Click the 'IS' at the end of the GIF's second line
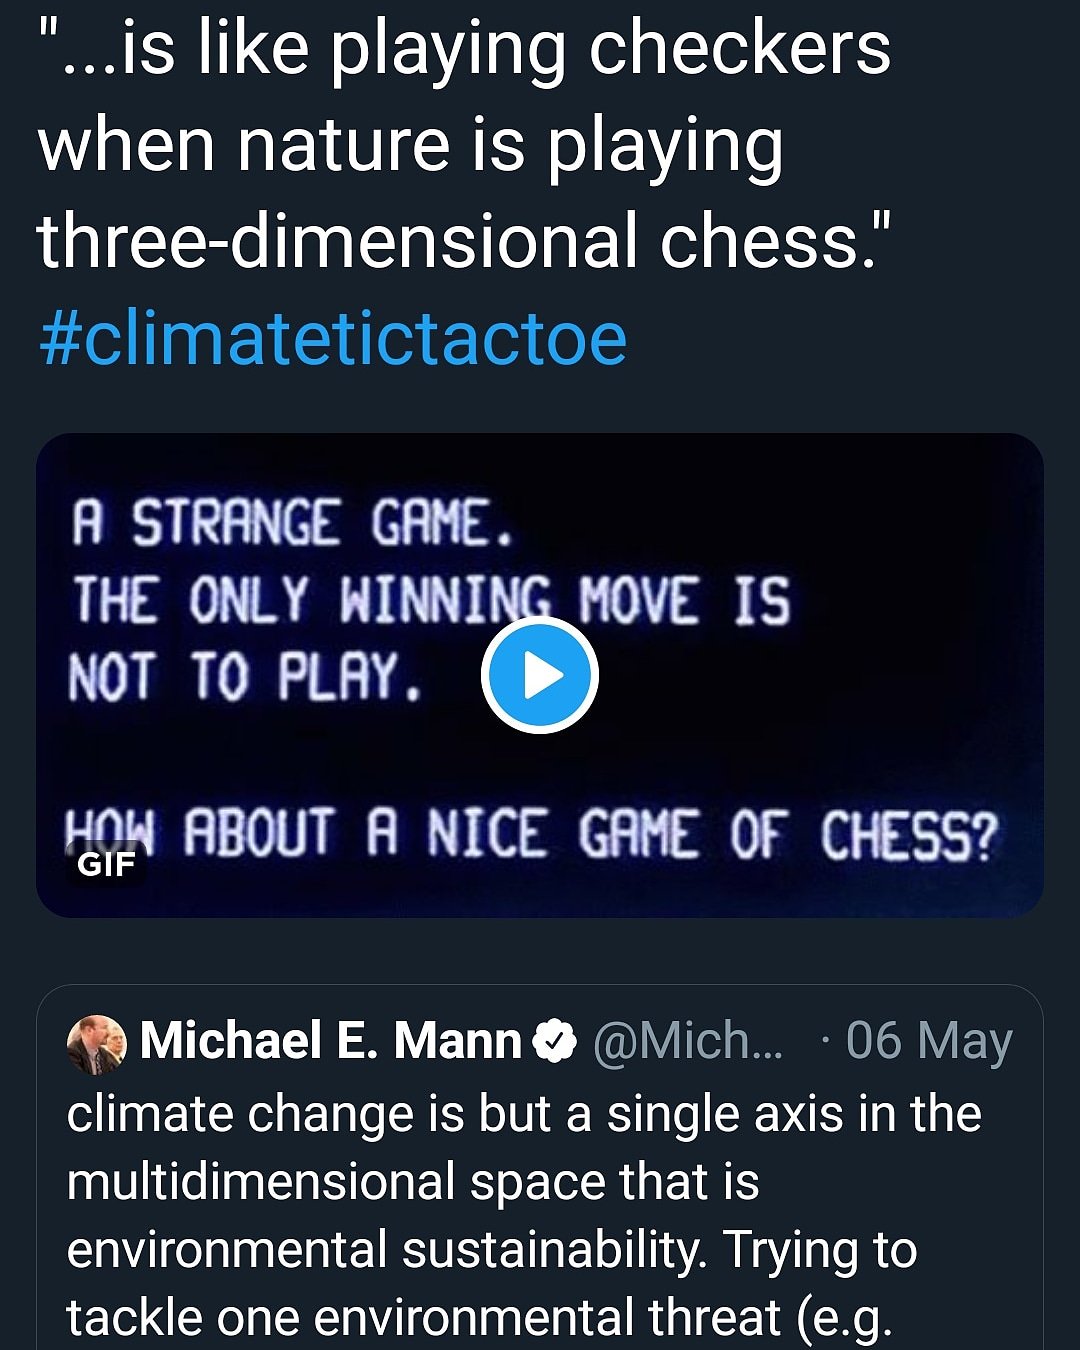Screen dimensions: 1080x1350 [x=762, y=600]
